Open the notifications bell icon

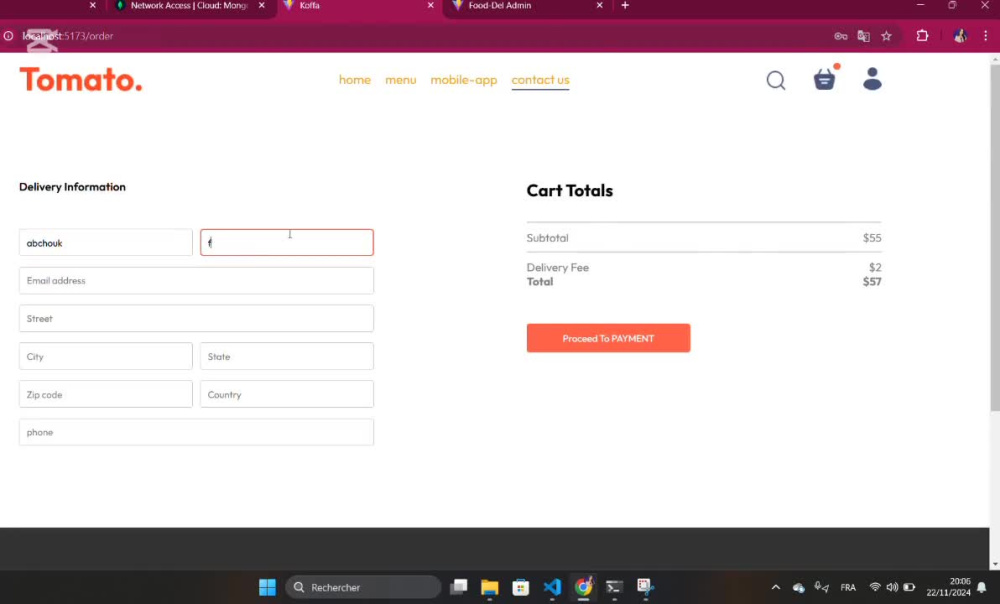982,587
